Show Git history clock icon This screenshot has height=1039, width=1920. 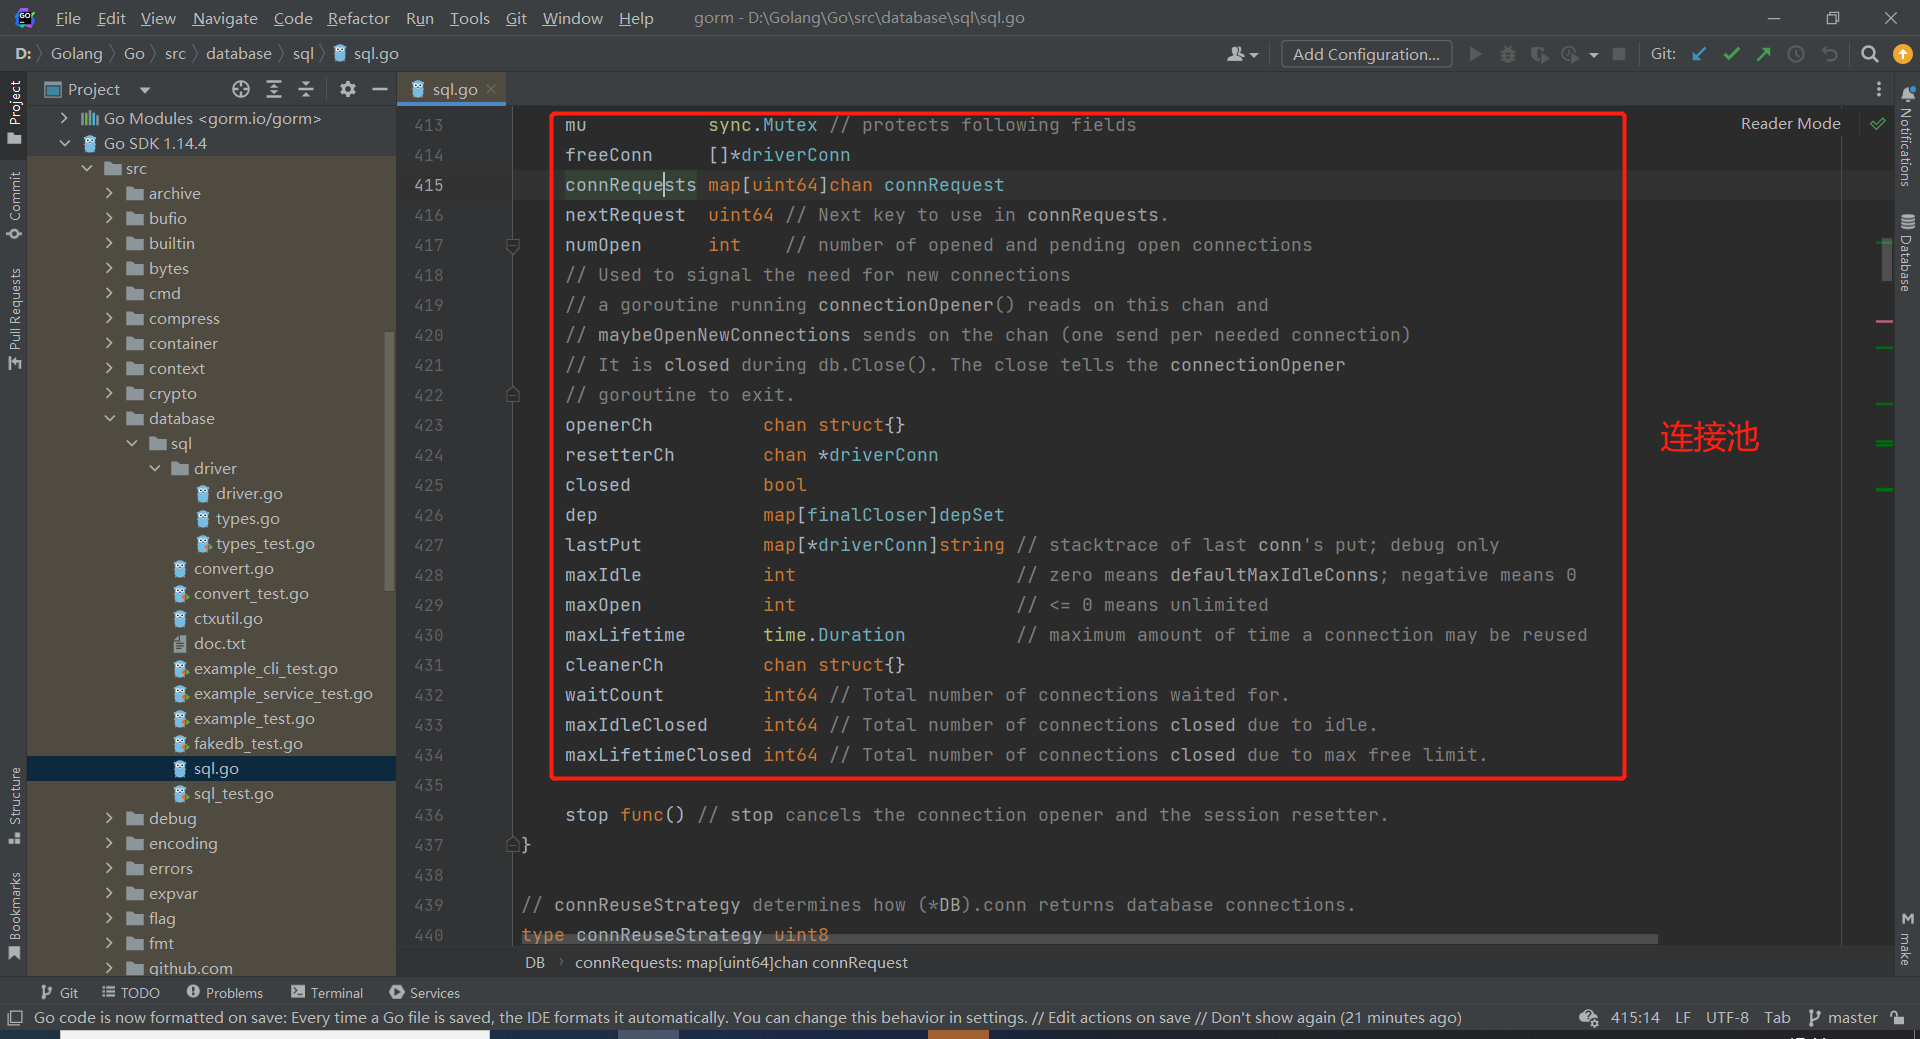click(1796, 54)
